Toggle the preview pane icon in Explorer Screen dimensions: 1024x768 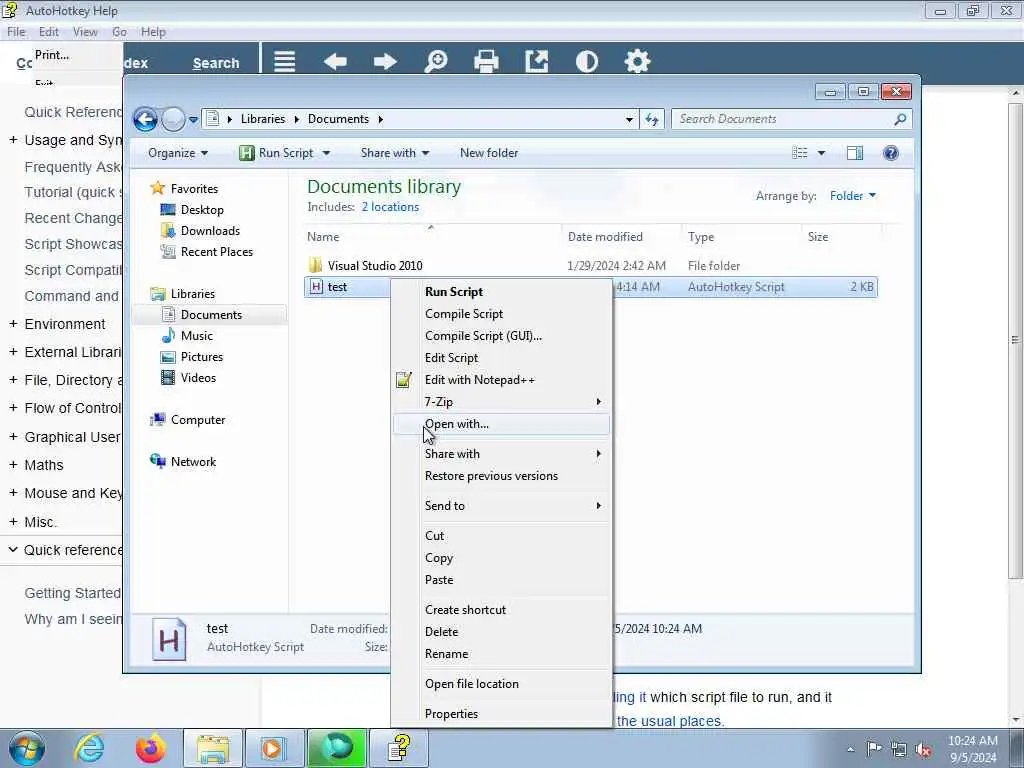coord(855,153)
